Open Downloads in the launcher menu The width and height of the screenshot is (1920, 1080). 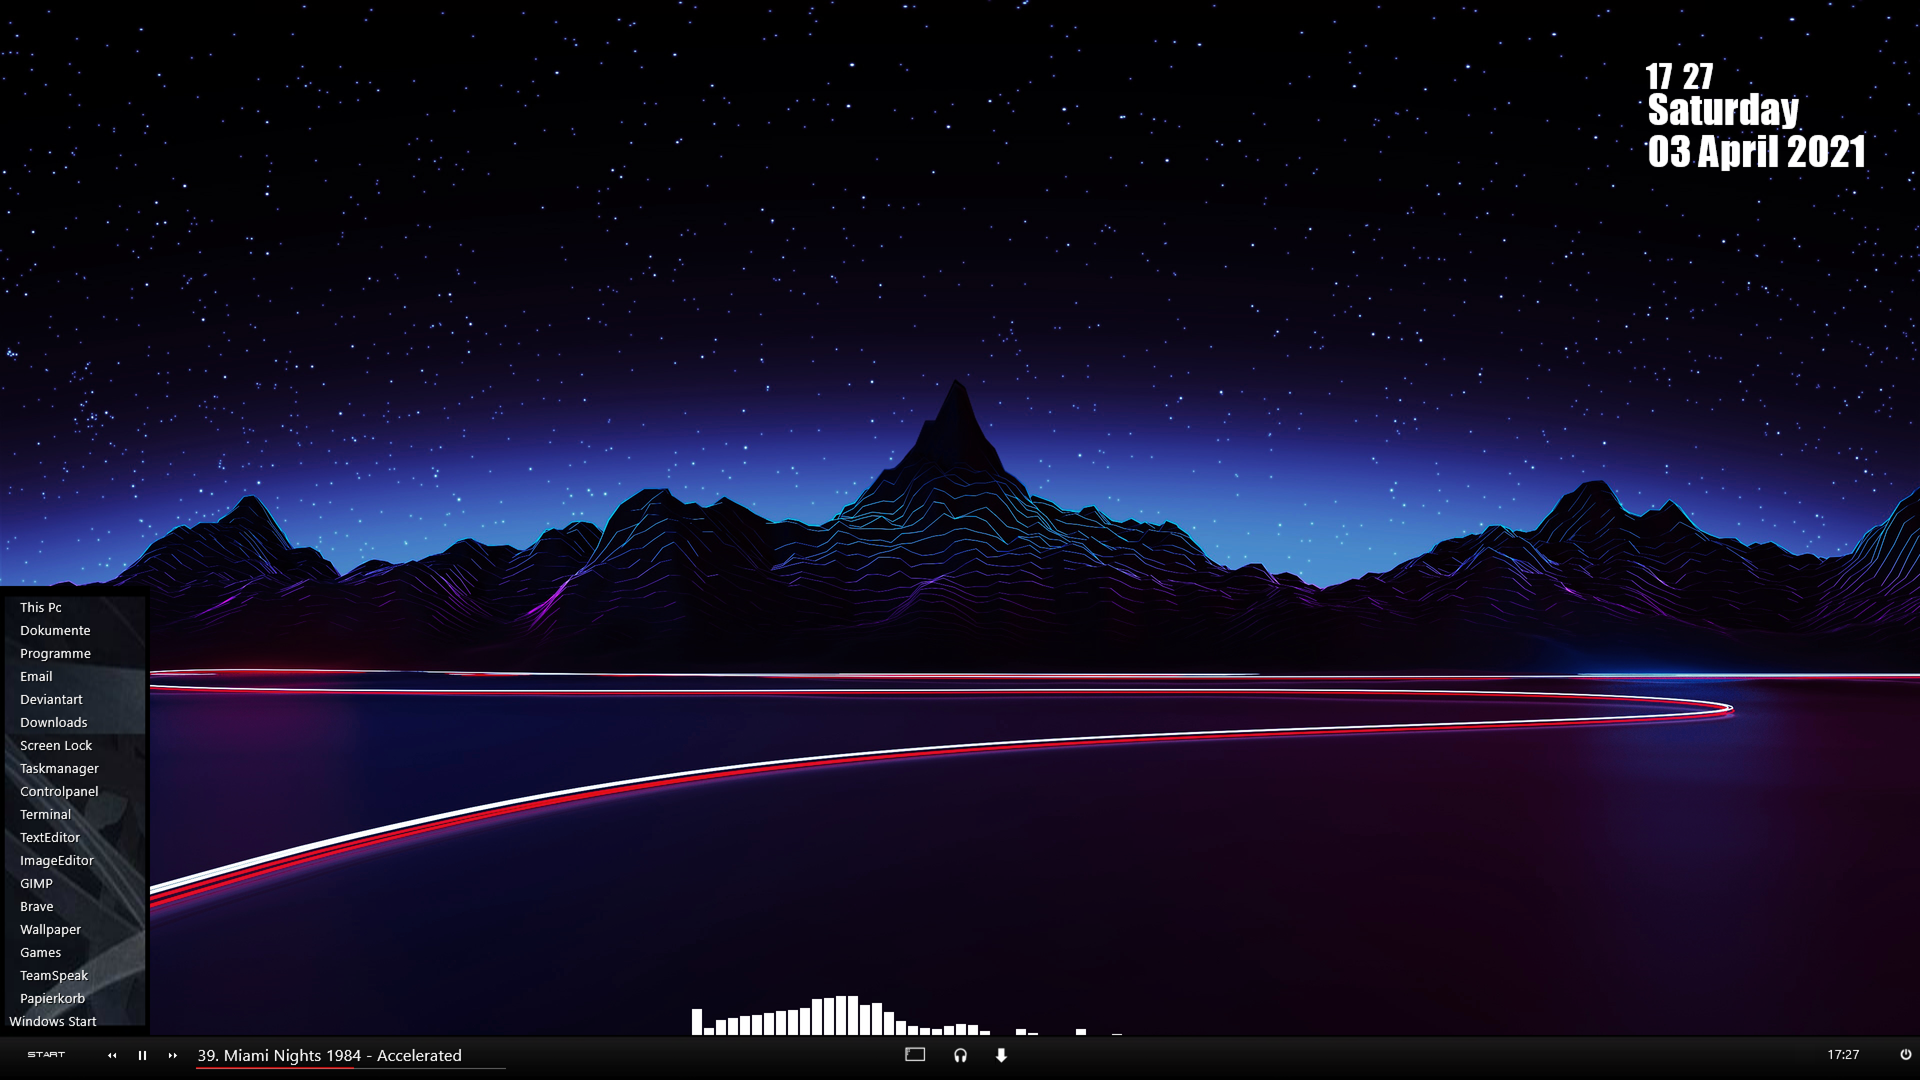tap(54, 722)
